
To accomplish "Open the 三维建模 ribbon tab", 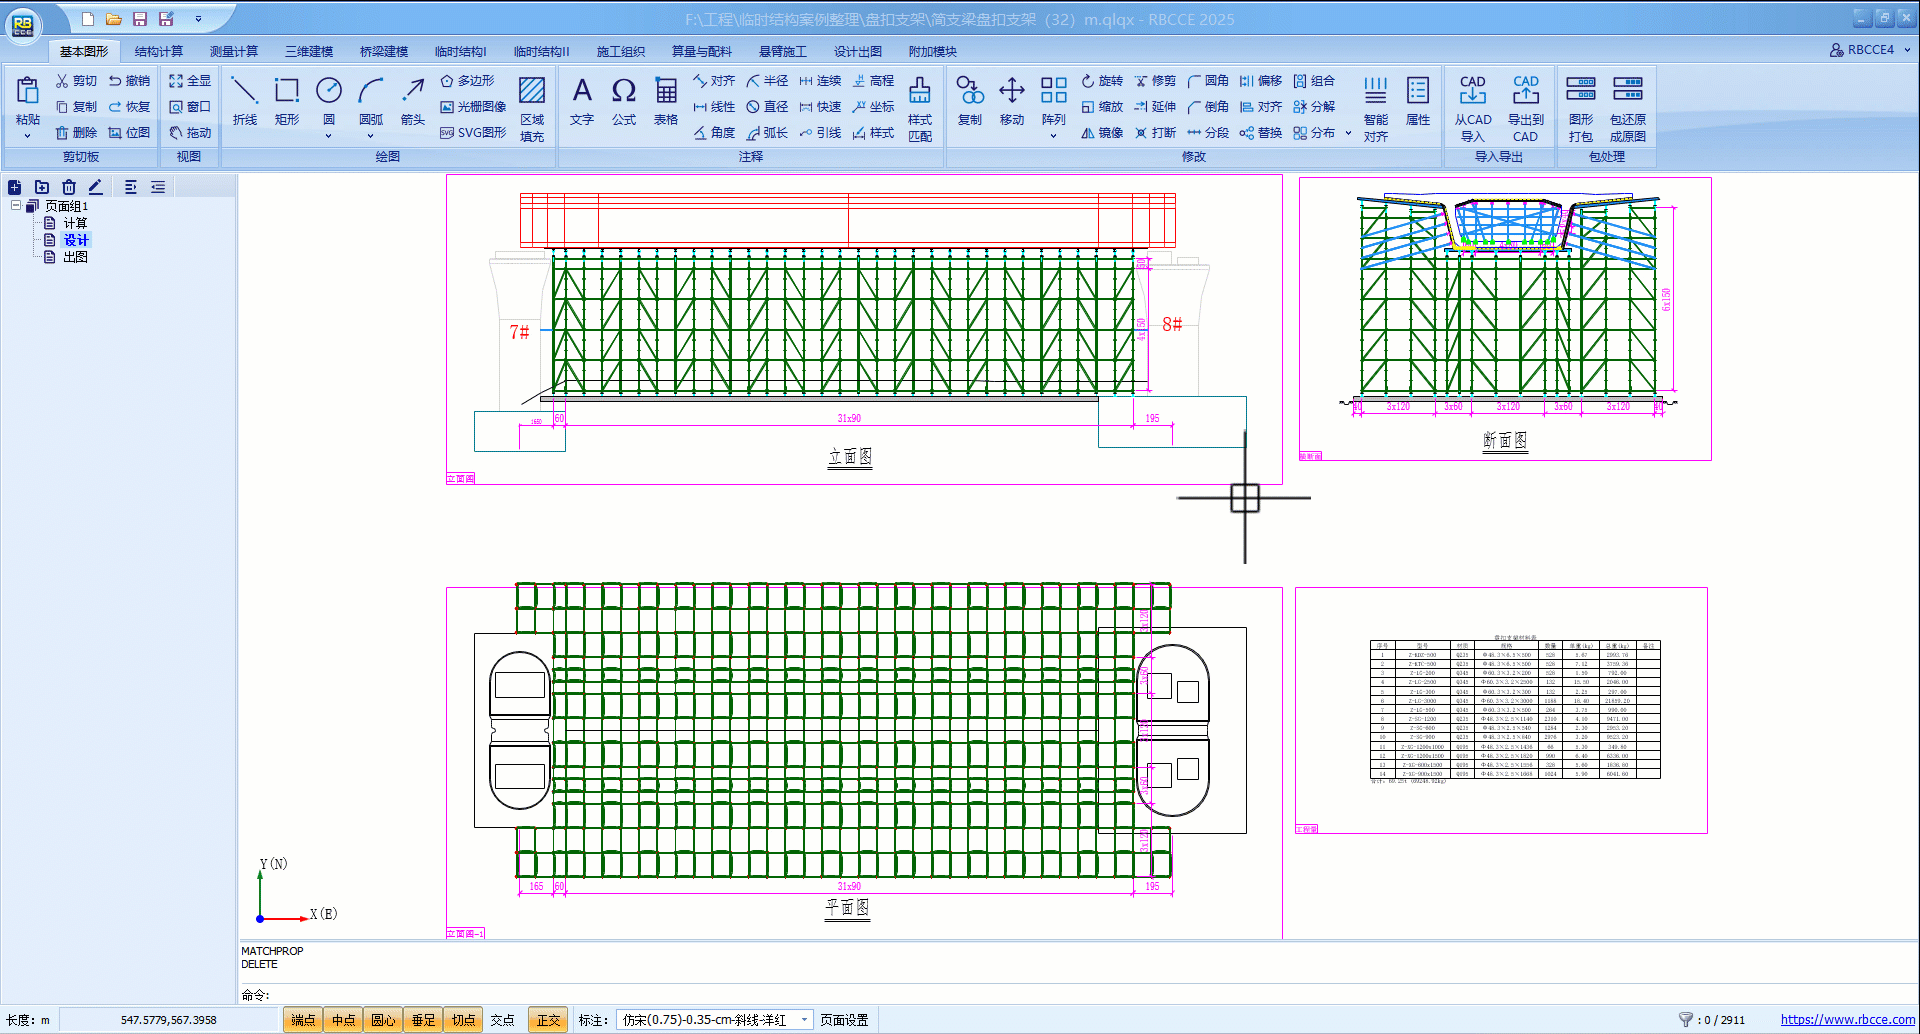I will [309, 51].
